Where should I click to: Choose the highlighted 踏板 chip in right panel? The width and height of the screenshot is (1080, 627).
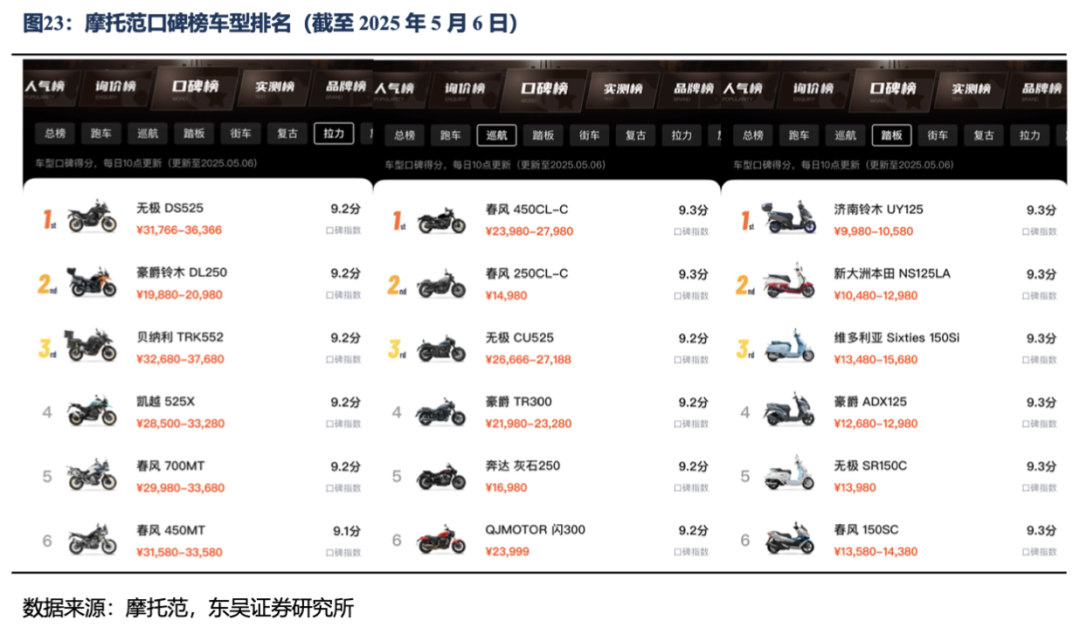(x=891, y=135)
